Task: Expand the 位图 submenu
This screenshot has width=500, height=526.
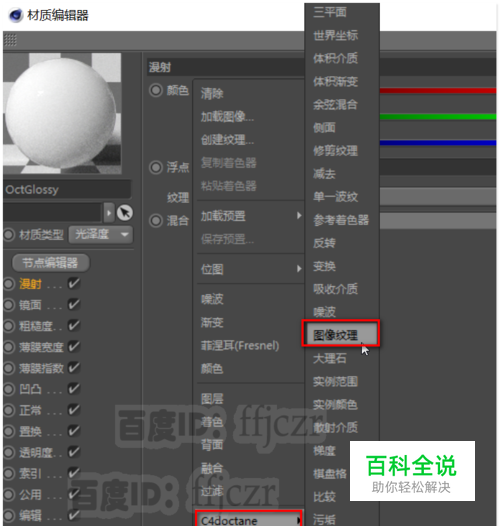Action: [x=249, y=269]
